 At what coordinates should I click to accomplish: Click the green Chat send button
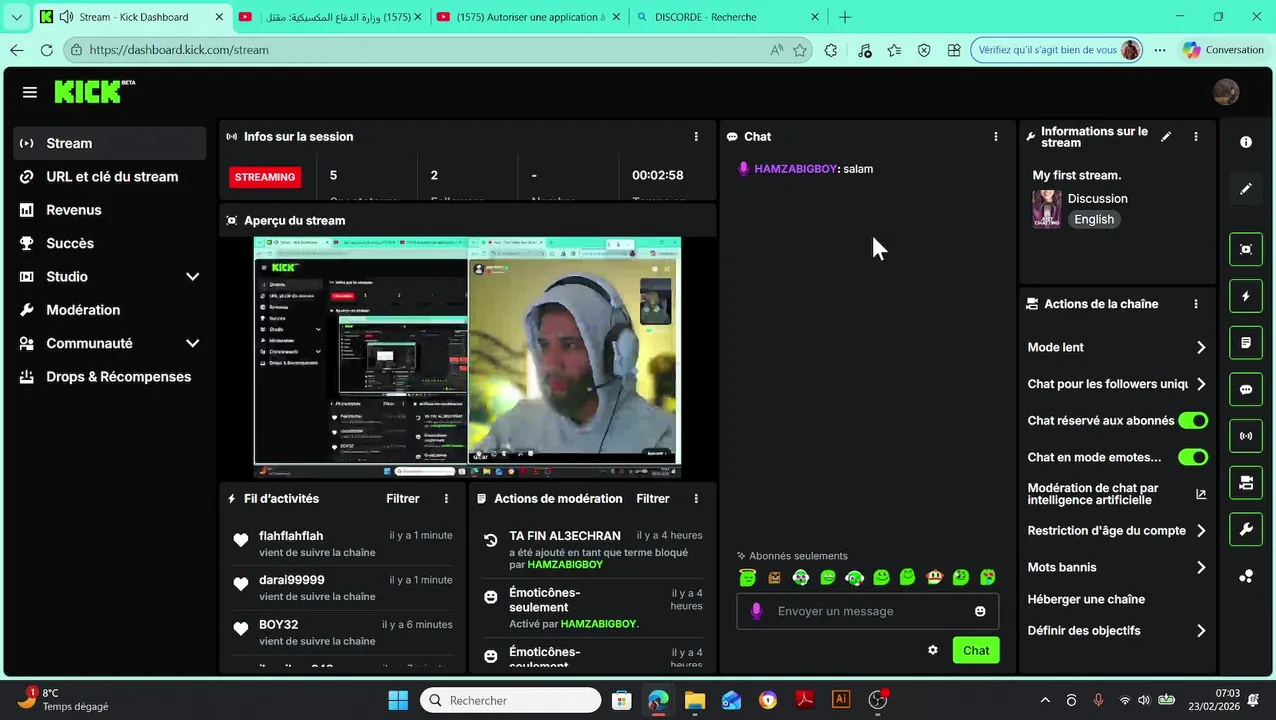click(976, 650)
